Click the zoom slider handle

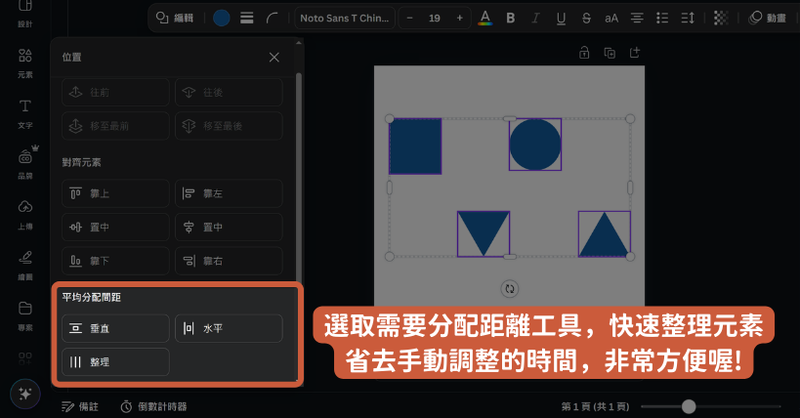point(688,406)
